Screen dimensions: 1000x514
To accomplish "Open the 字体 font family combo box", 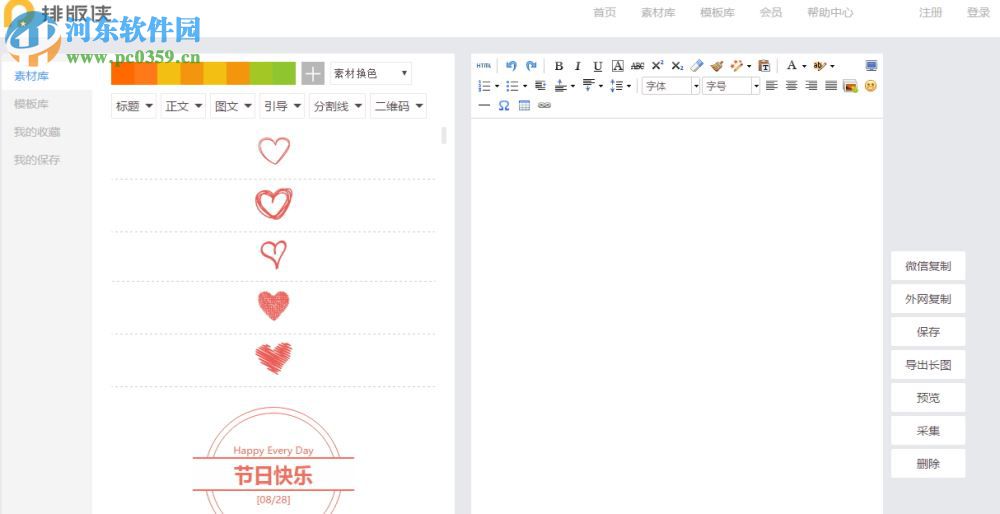I will coord(671,85).
